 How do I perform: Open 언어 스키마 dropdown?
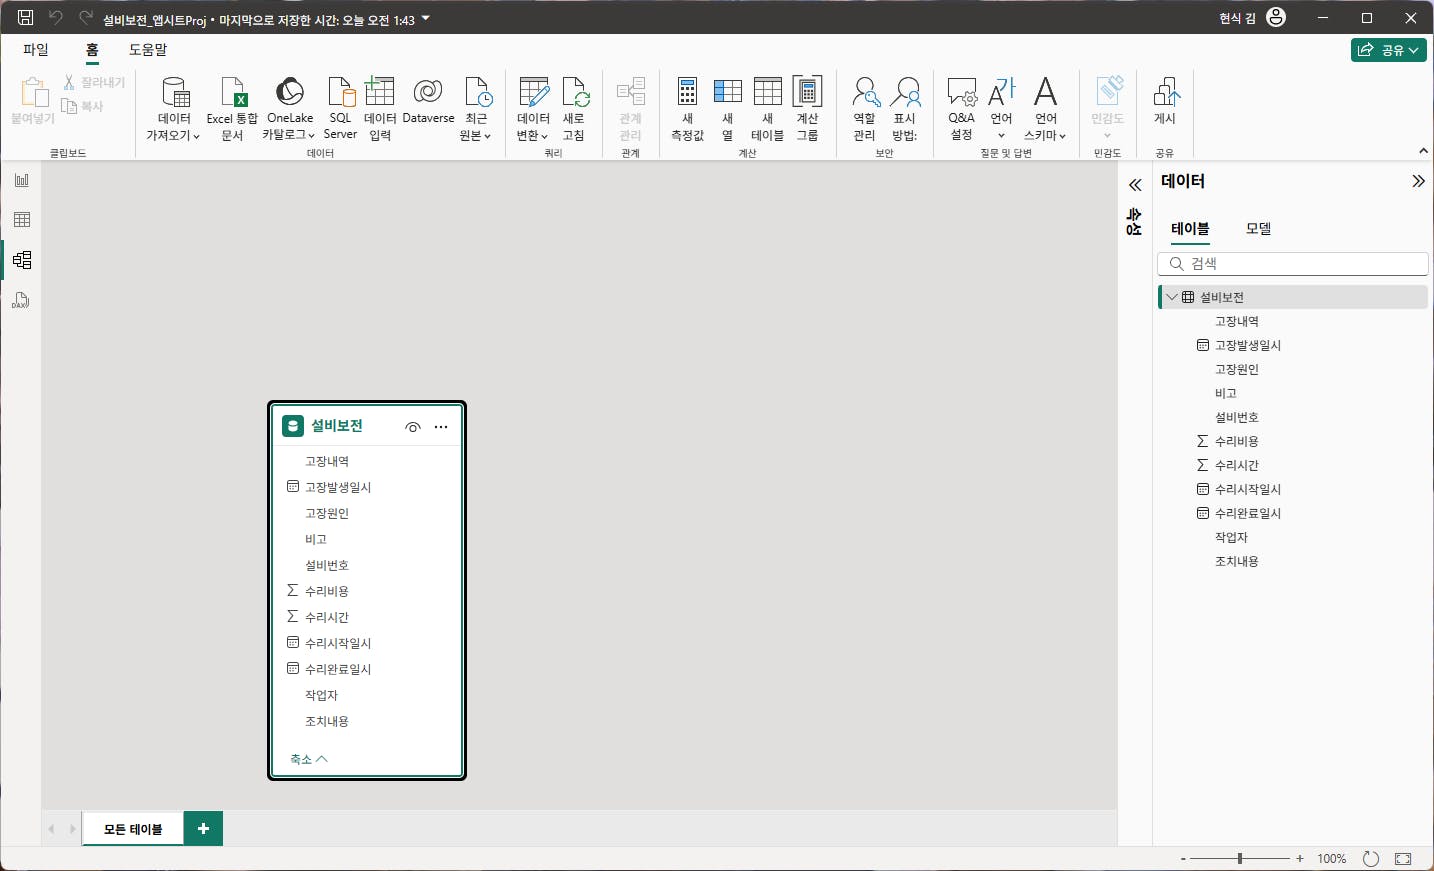pos(1045,109)
